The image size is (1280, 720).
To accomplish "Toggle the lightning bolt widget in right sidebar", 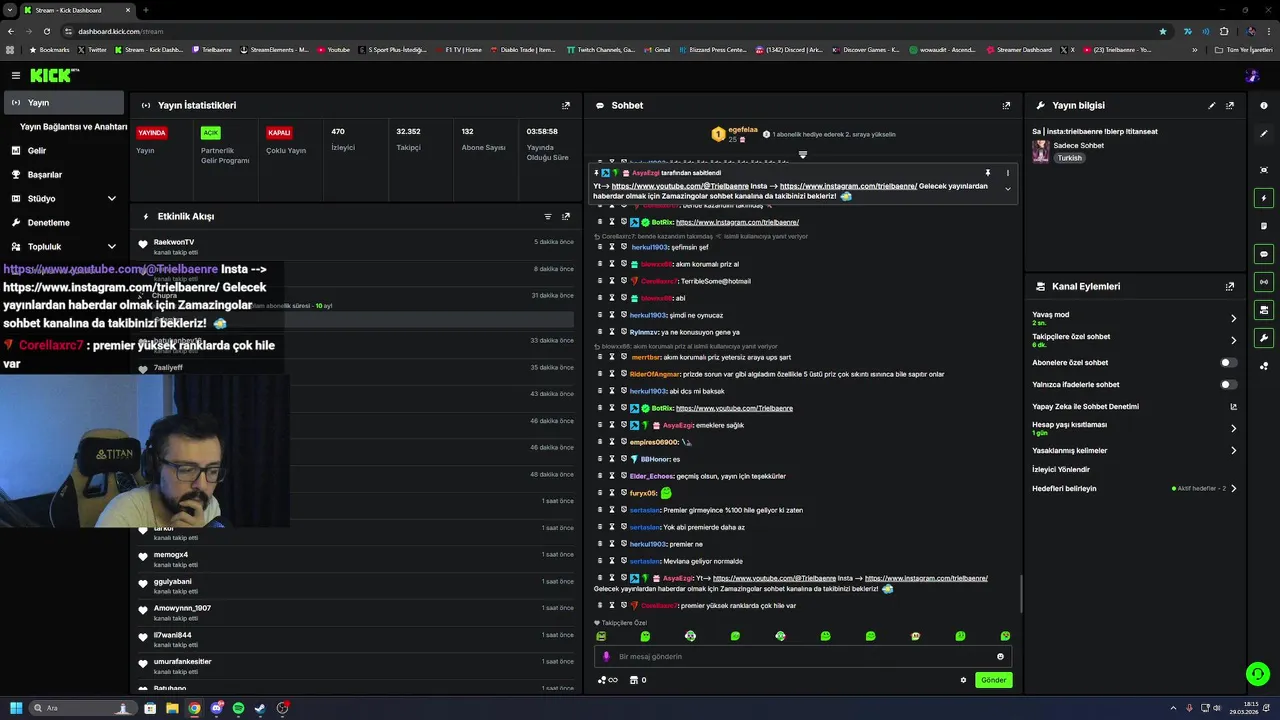I will 1264,198.
